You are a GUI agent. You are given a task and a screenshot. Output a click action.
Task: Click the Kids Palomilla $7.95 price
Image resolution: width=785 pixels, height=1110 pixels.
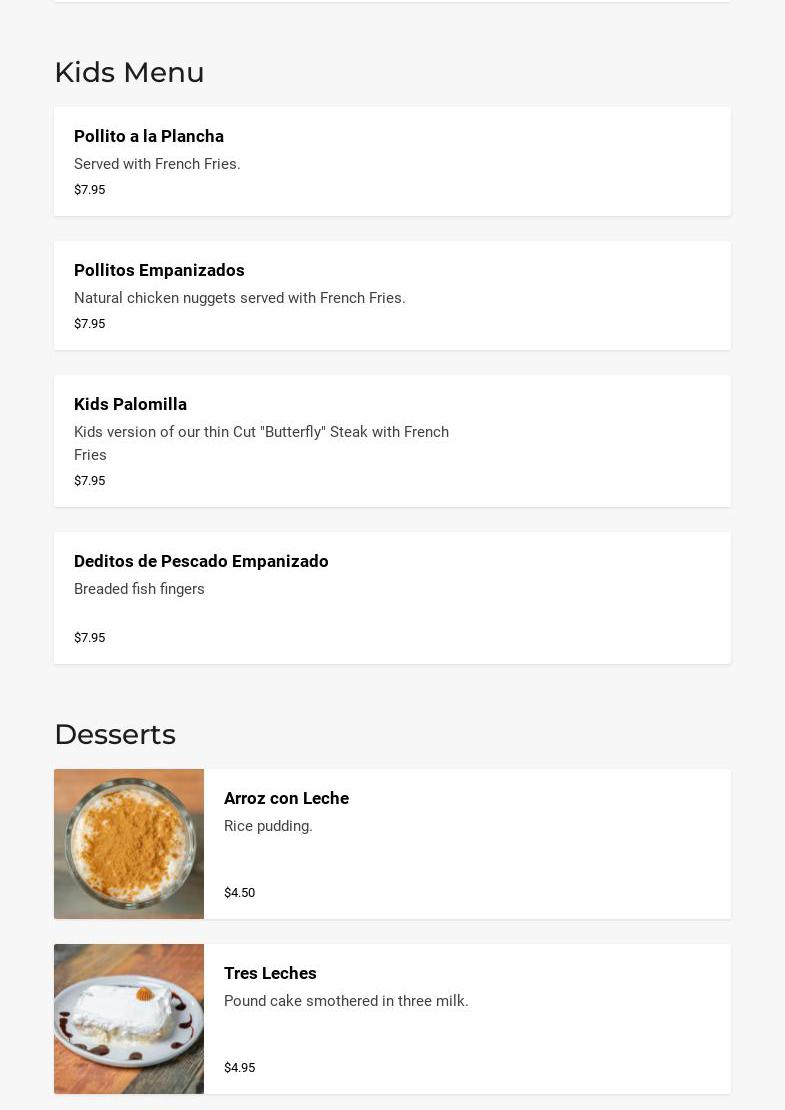point(89,480)
